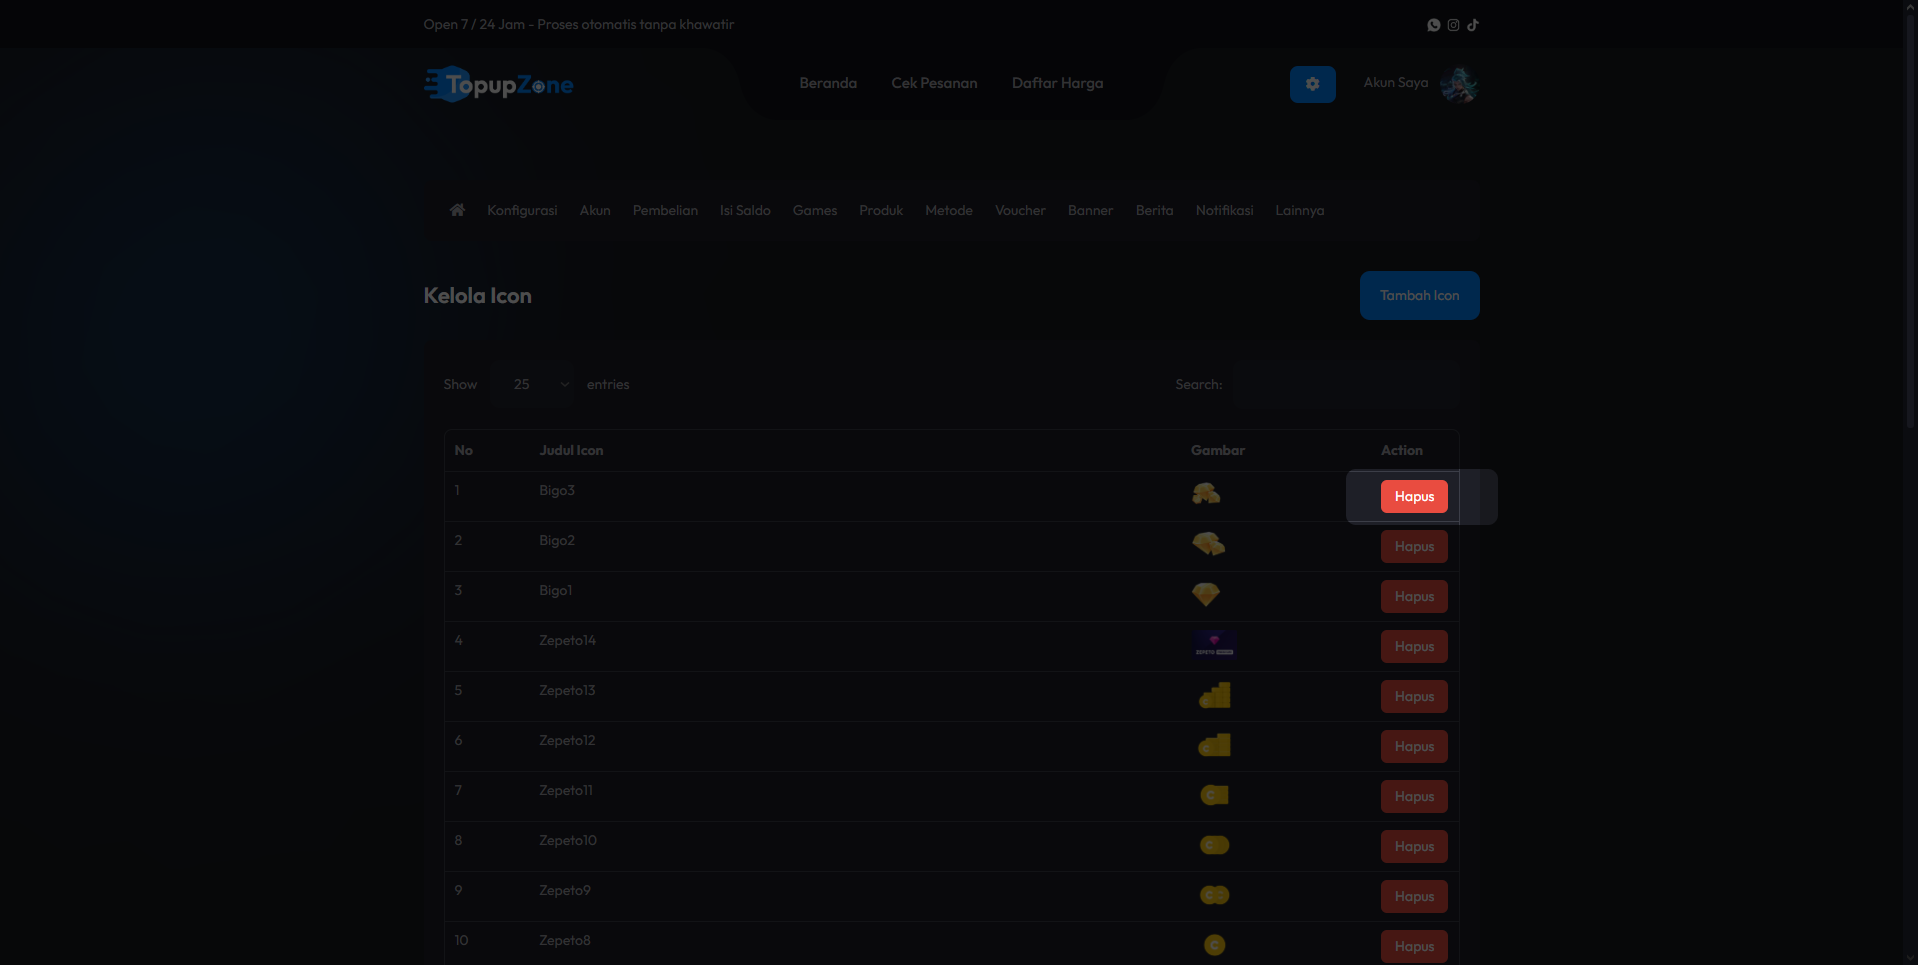Open the Pembelian menu
Screen dimensions: 1918x965
coord(665,210)
